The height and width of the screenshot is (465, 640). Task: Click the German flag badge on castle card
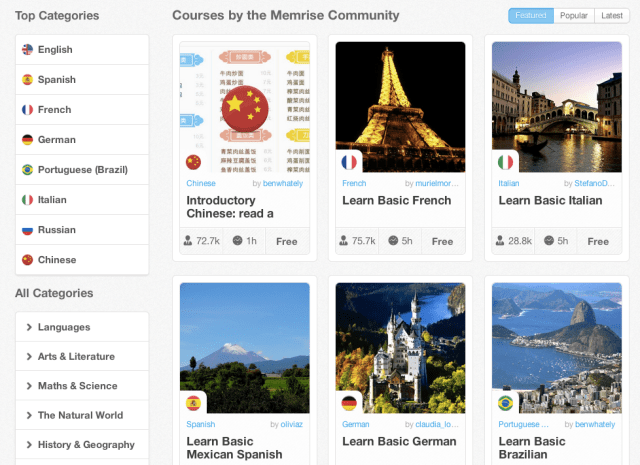click(349, 403)
